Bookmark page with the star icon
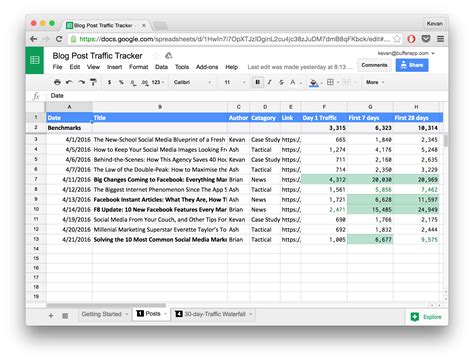474x362 pixels. (397, 39)
